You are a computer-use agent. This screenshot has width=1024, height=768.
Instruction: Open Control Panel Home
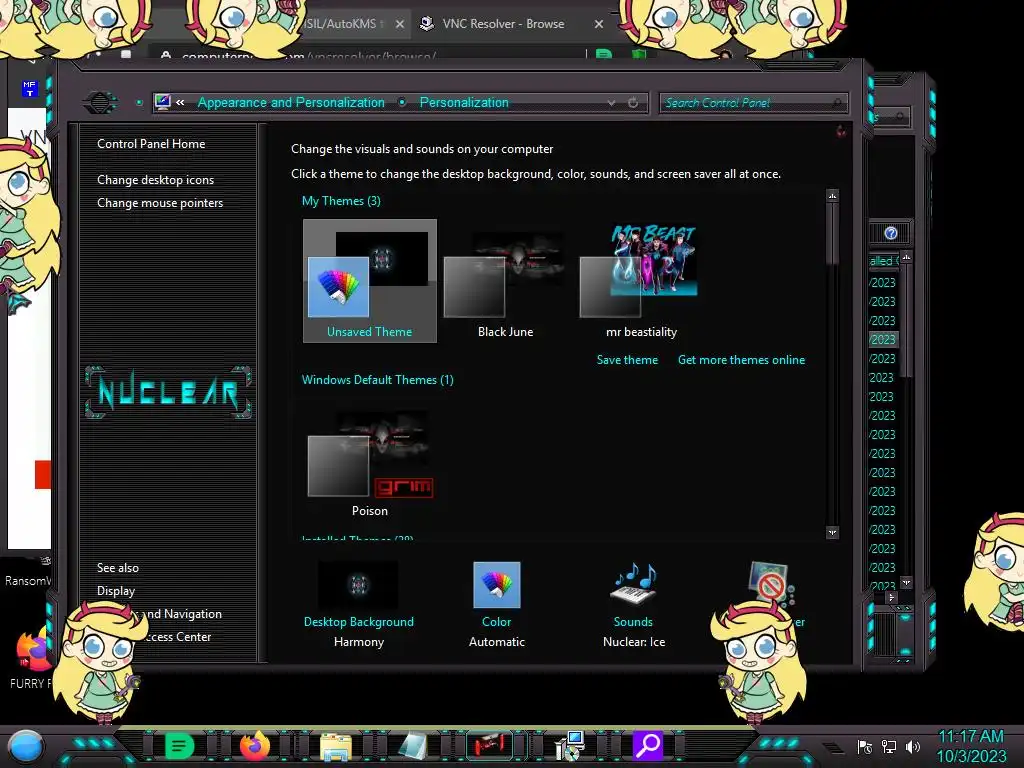[x=151, y=144]
